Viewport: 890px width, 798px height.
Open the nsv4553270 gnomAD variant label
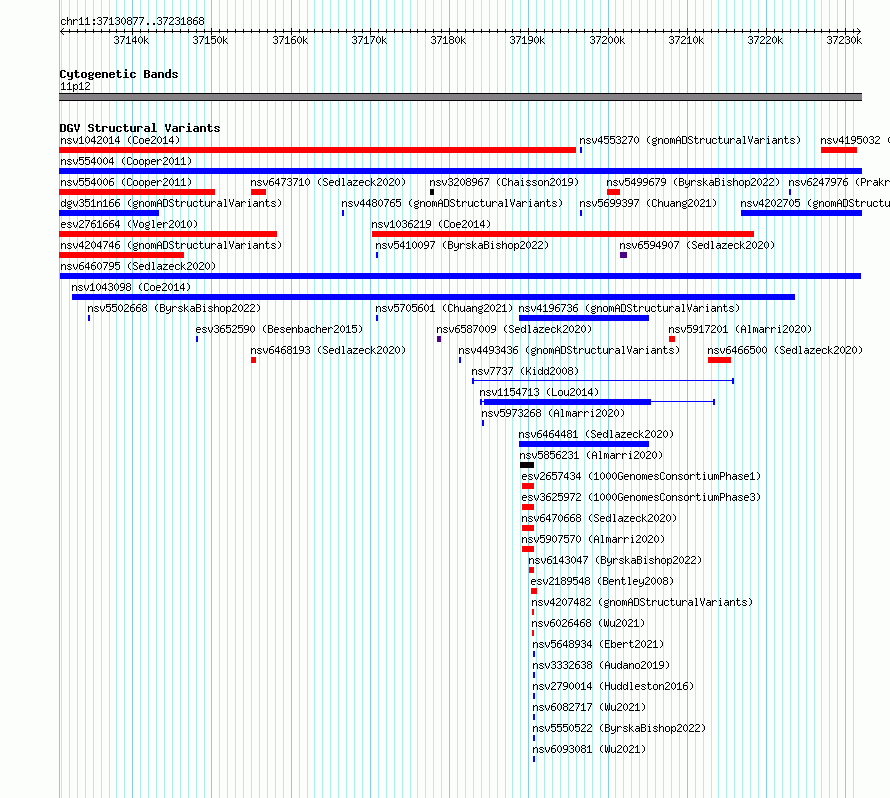pyautogui.click(x=690, y=140)
